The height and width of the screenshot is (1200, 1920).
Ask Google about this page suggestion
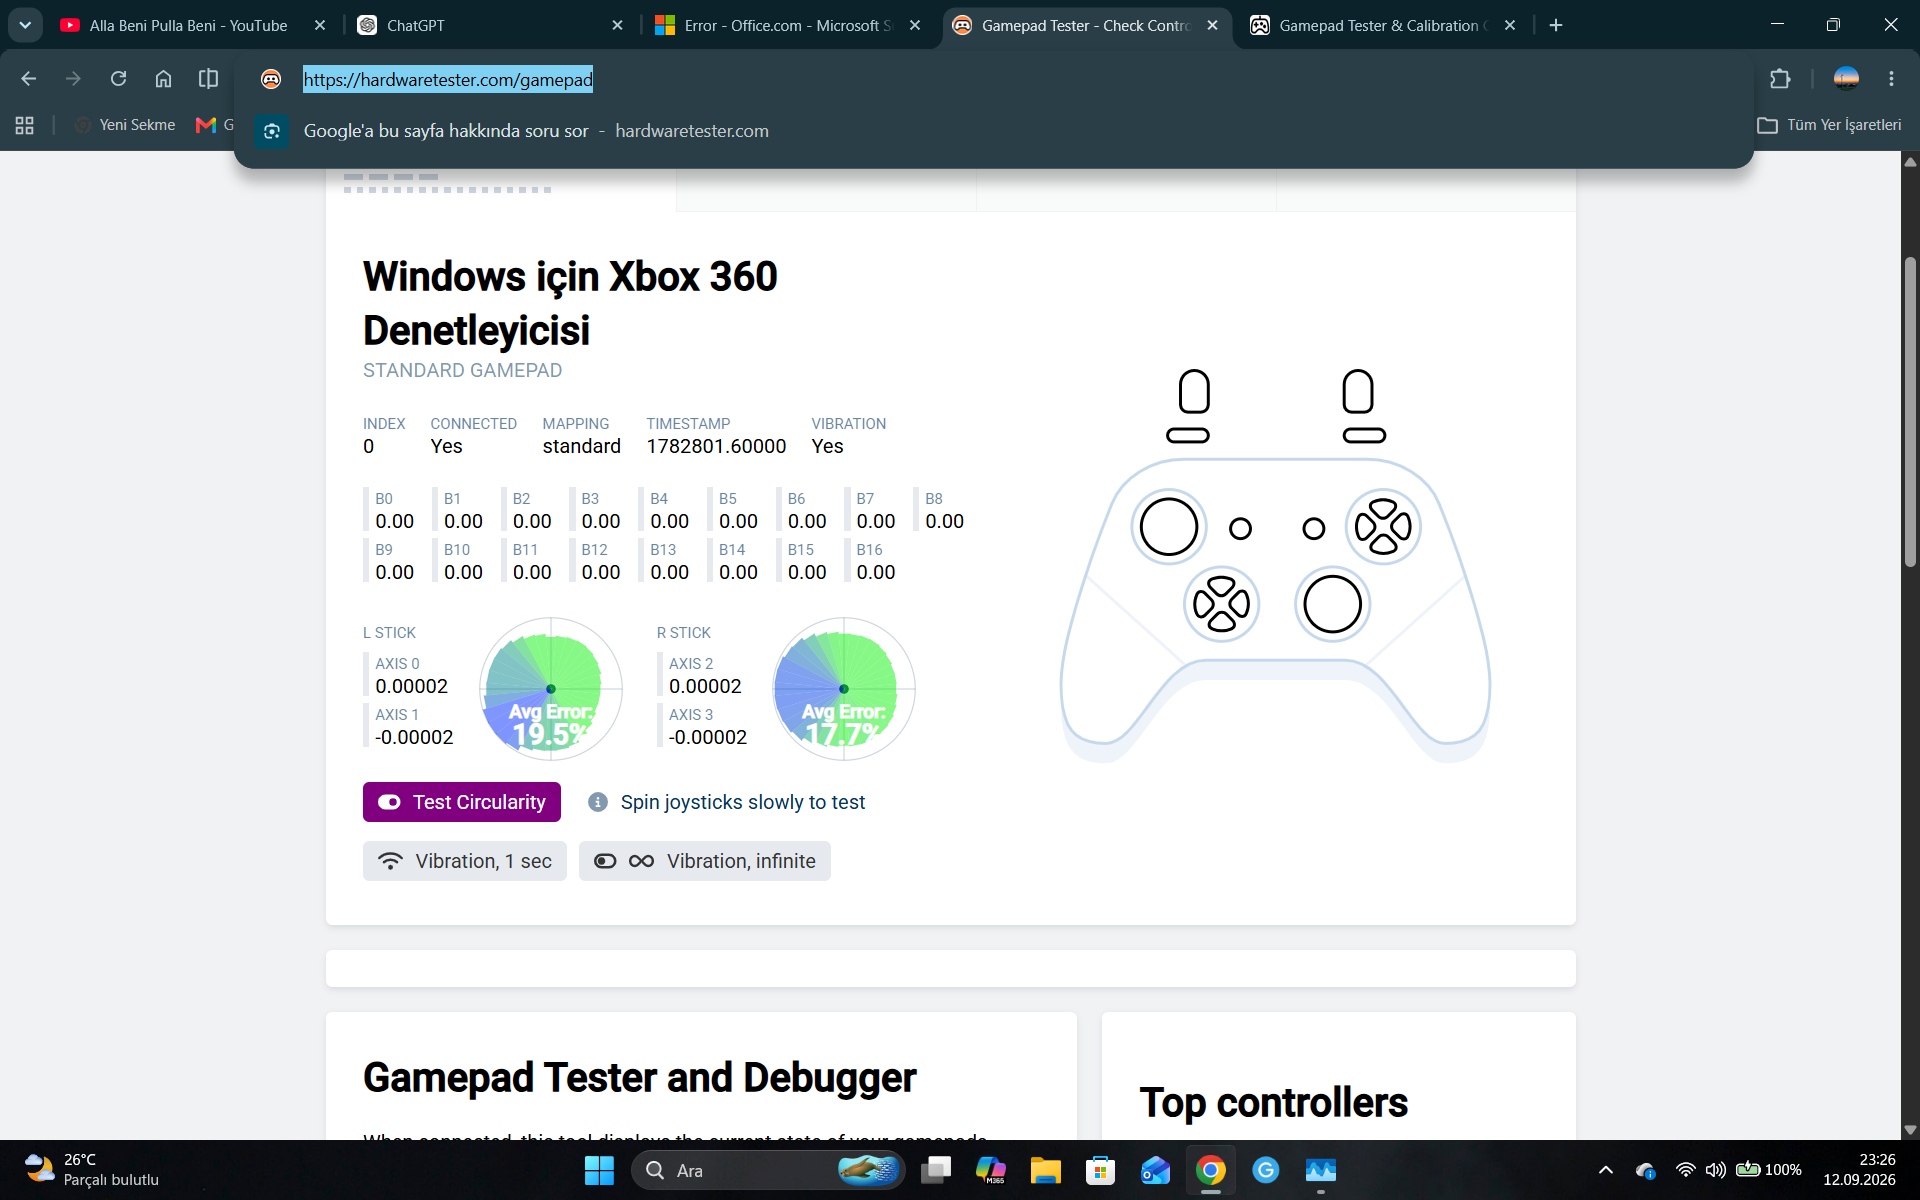994,131
